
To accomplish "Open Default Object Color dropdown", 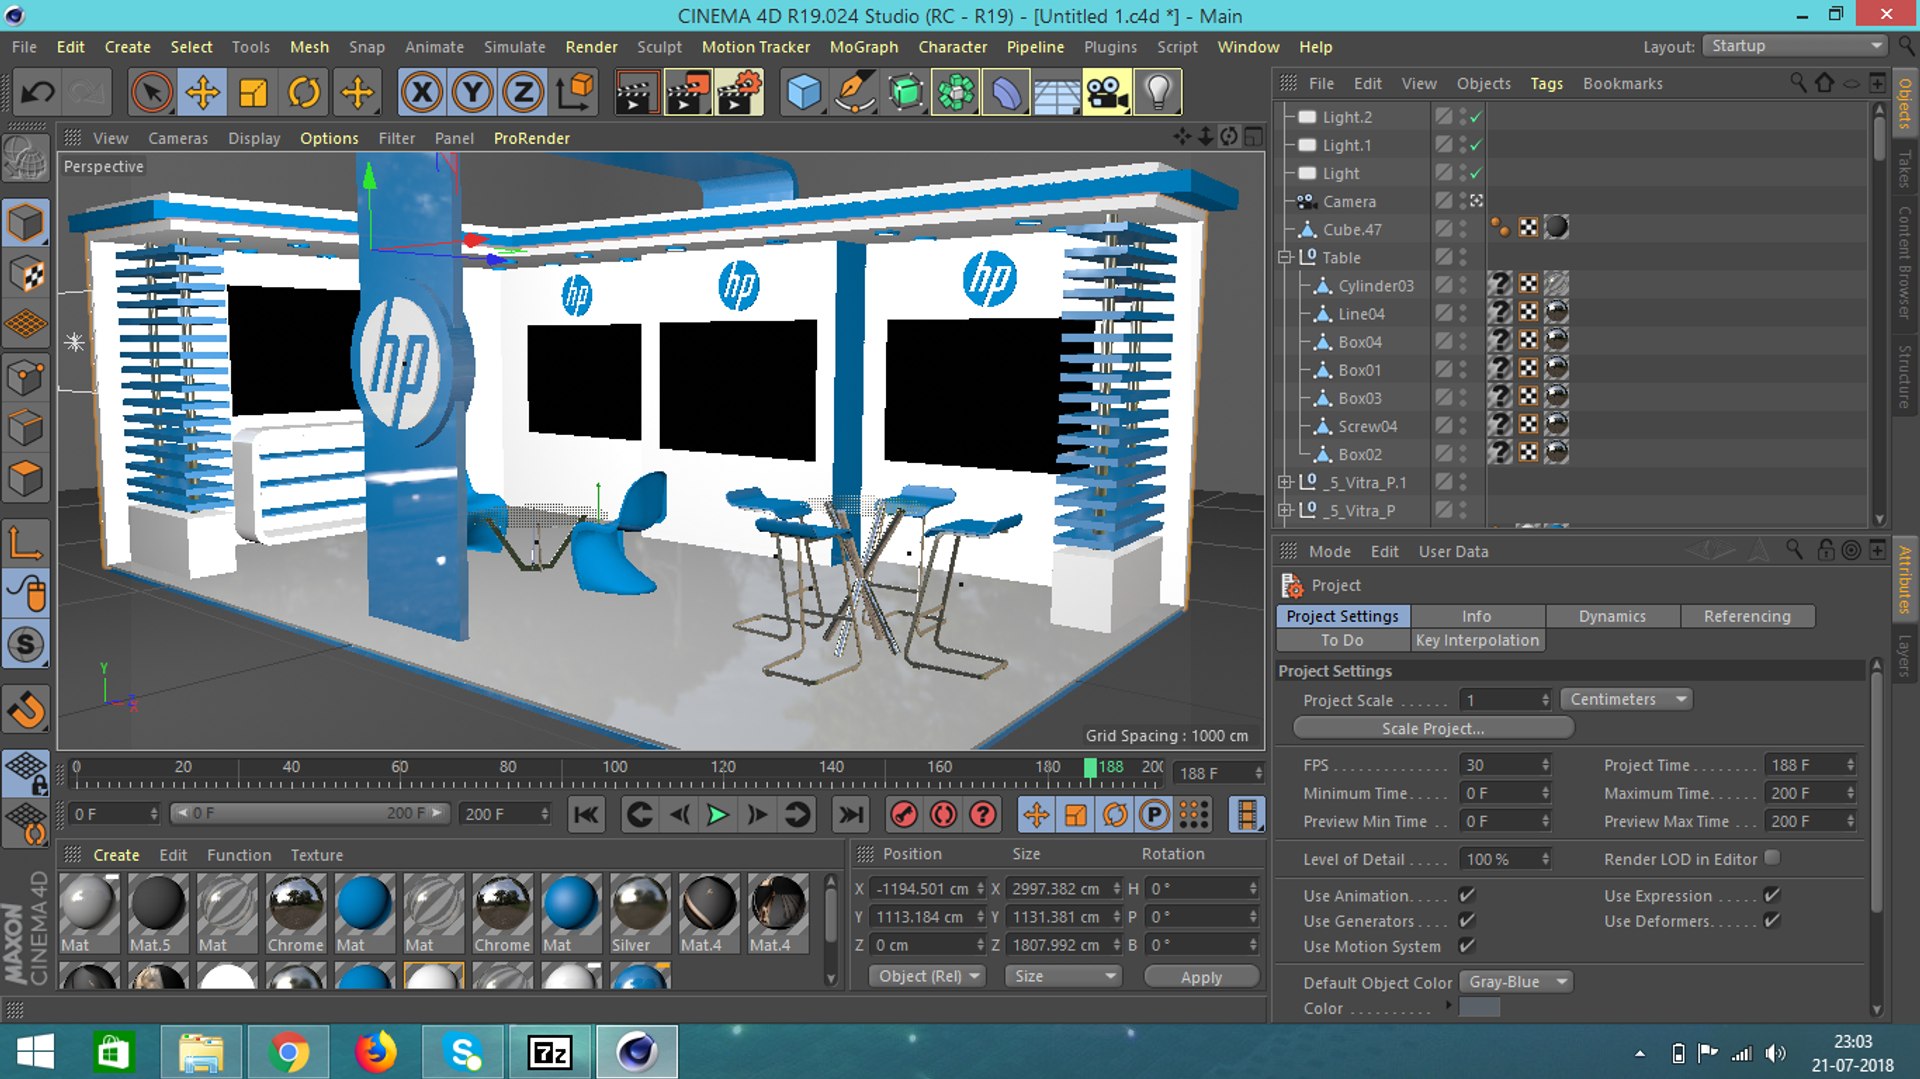I will tap(1516, 982).
